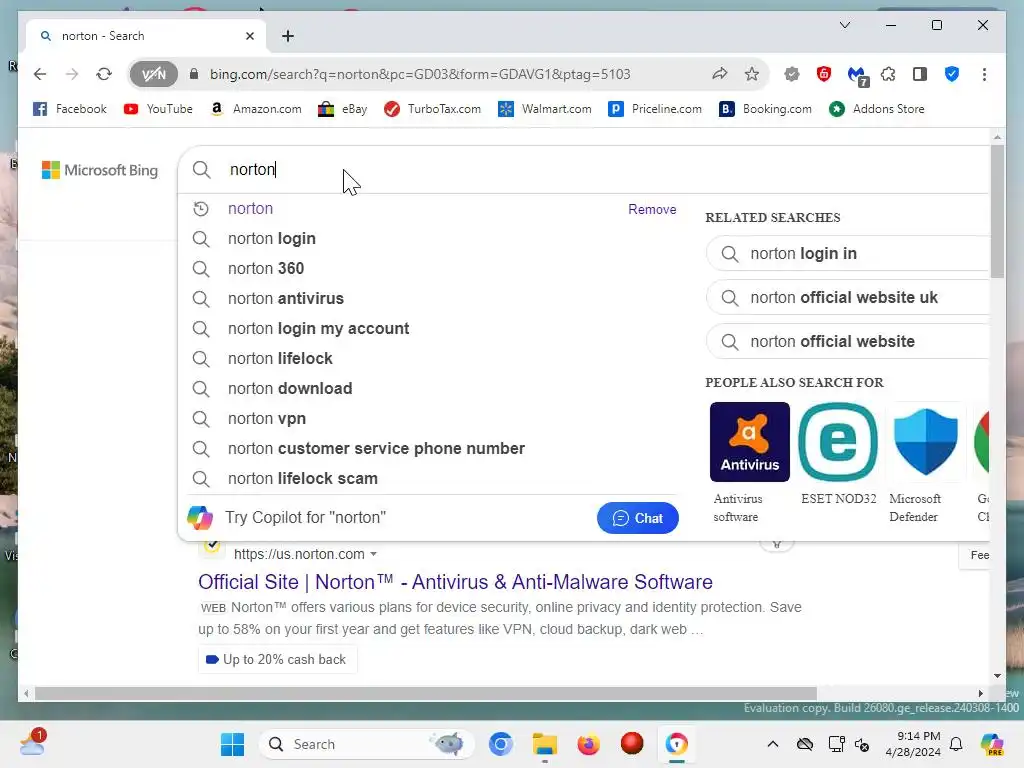Screen dimensions: 1024x768
Task: Select the 'norton login' suggestion
Action: pos(272,238)
